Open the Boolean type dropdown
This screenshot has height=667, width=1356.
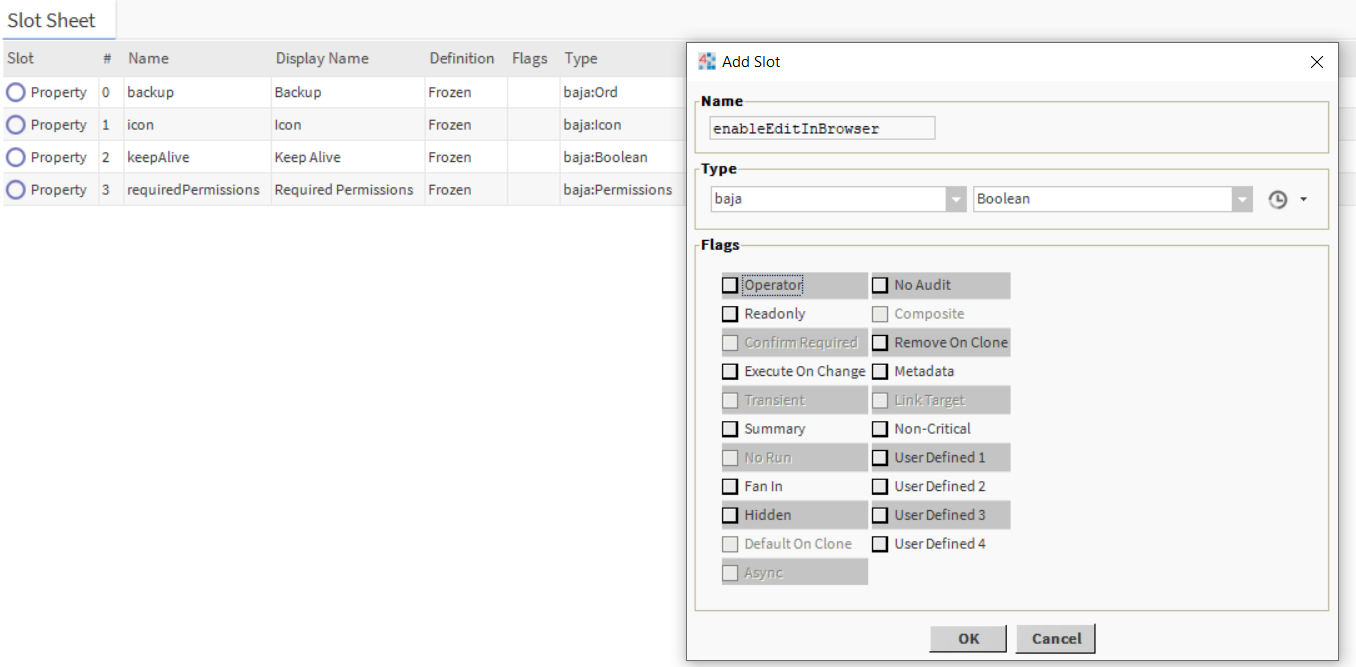[x=1242, y=199]
